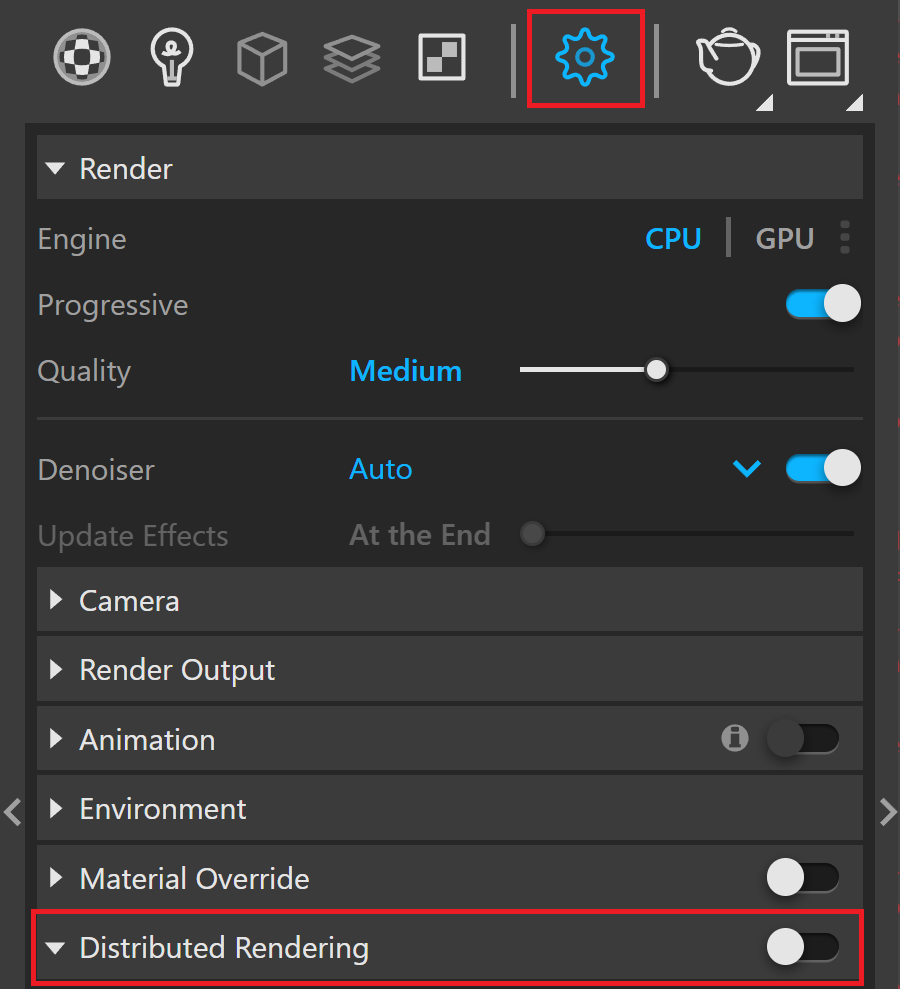
Task: Click the Update Effects label
Action: pyautogui.click(x=132, y=536)
